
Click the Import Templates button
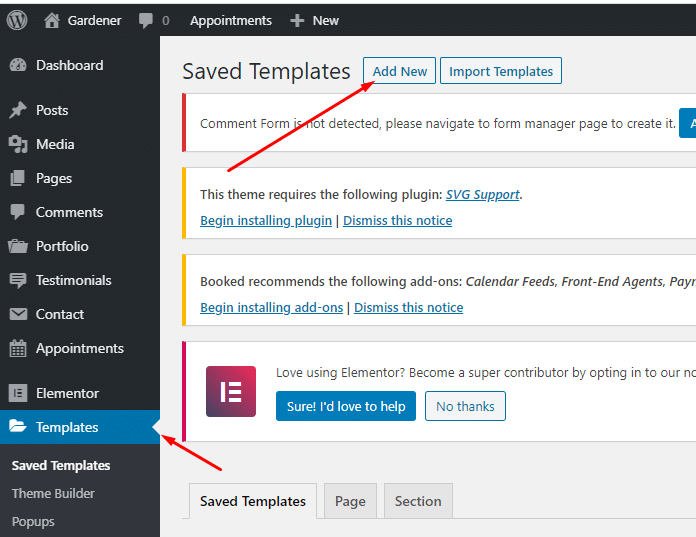click(501, 71)
